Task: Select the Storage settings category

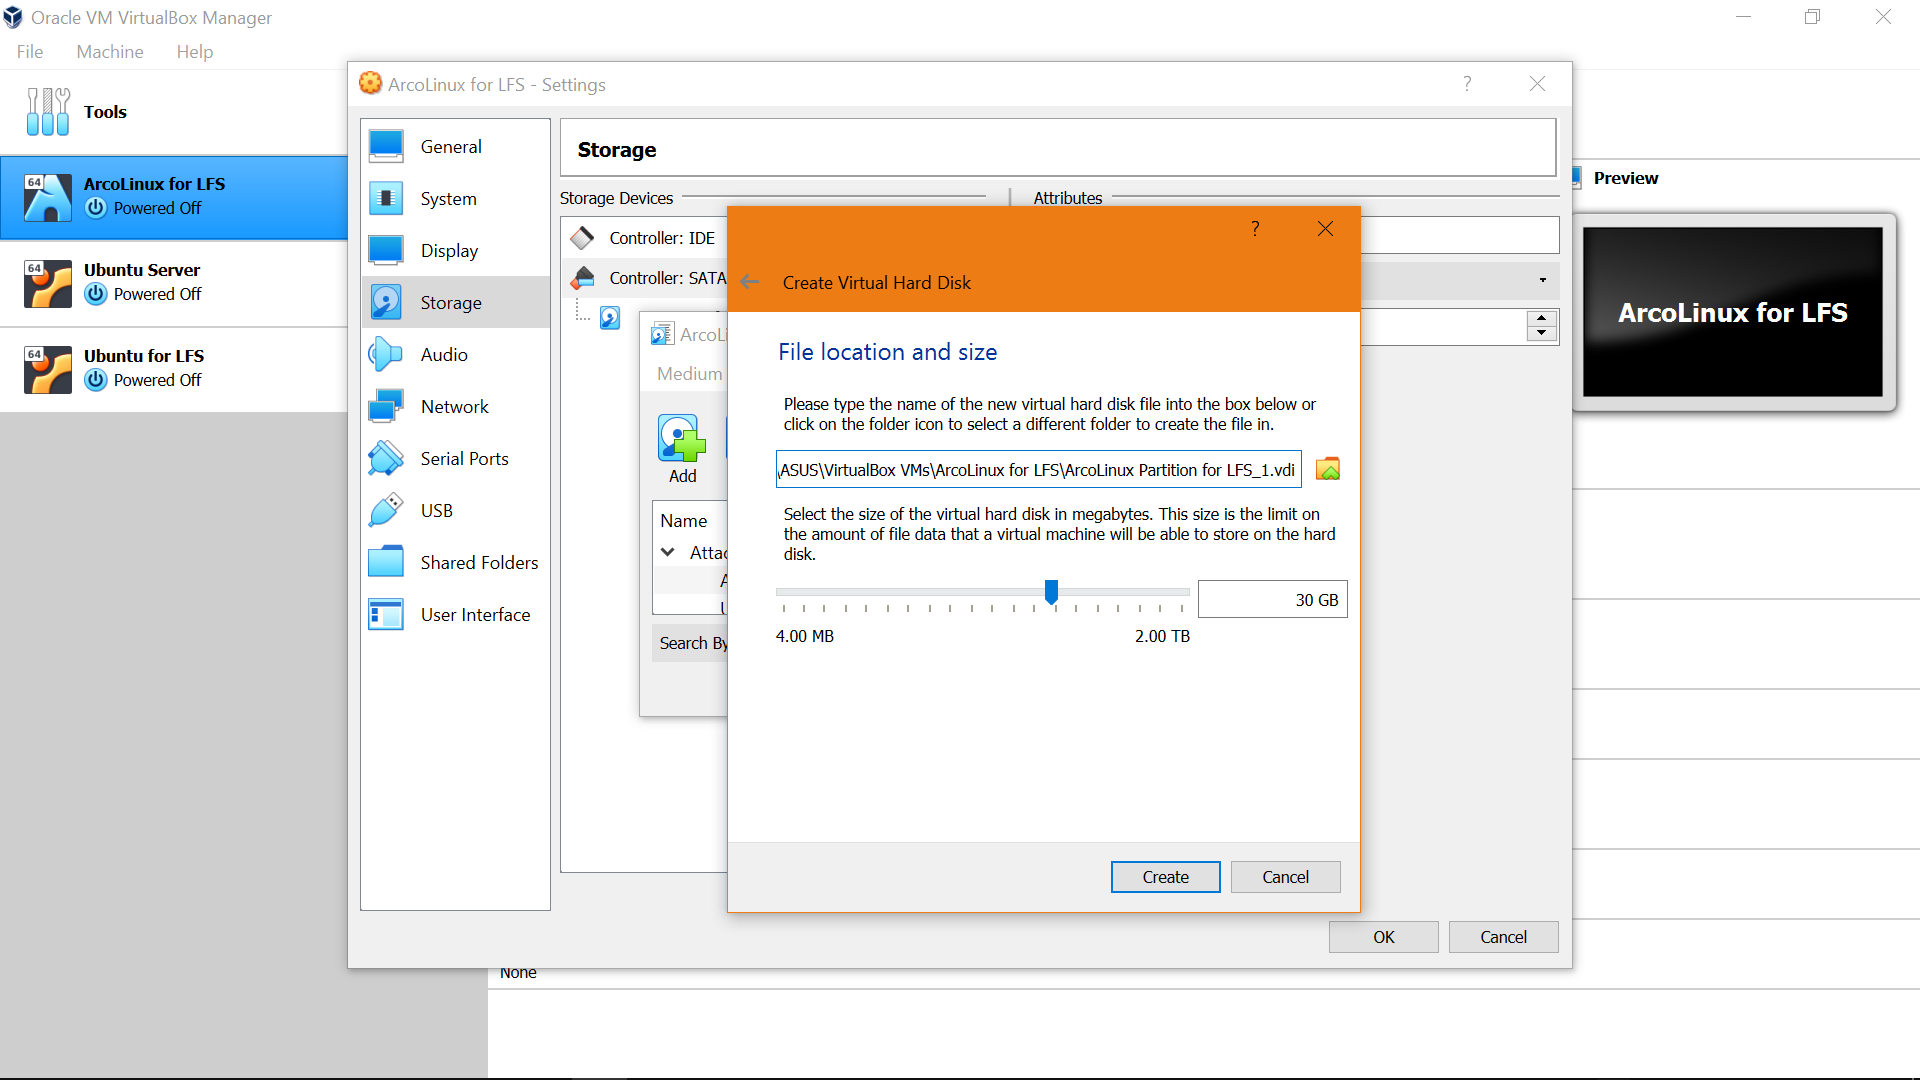Action: coord(455,303)
